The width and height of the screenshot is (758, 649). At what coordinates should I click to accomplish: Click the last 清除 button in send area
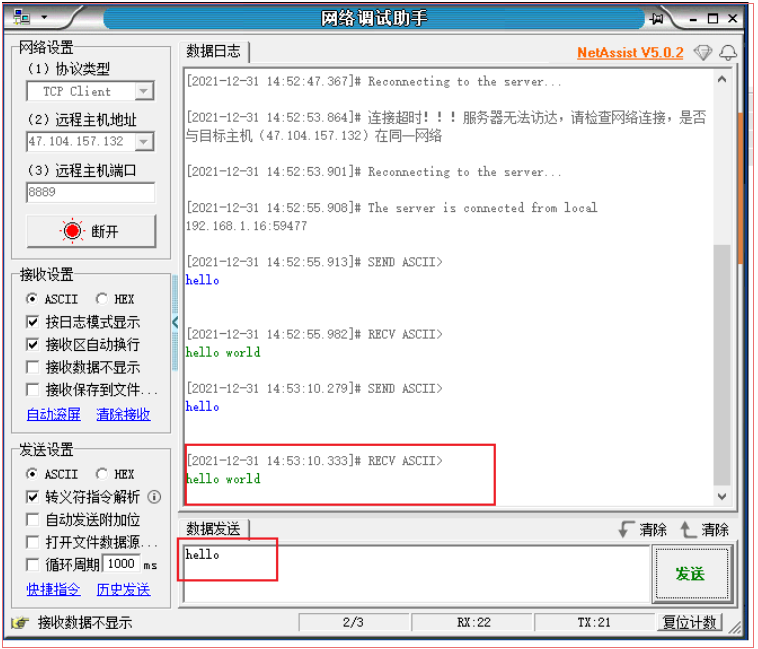[x=714, y=530]
